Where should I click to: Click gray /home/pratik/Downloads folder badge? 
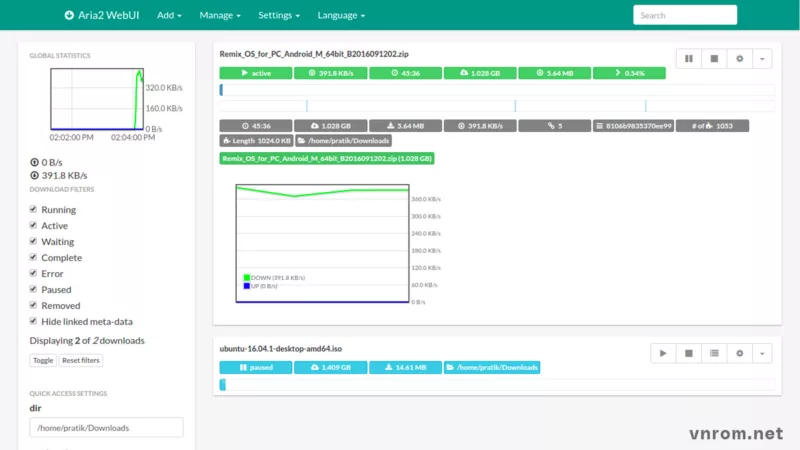pos(343,140)
